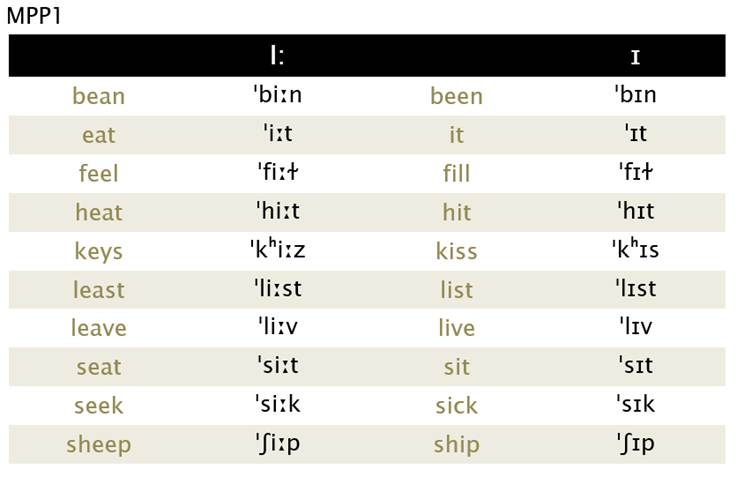
Task: Click the 'eat' word cell
Action: point(99,135)
